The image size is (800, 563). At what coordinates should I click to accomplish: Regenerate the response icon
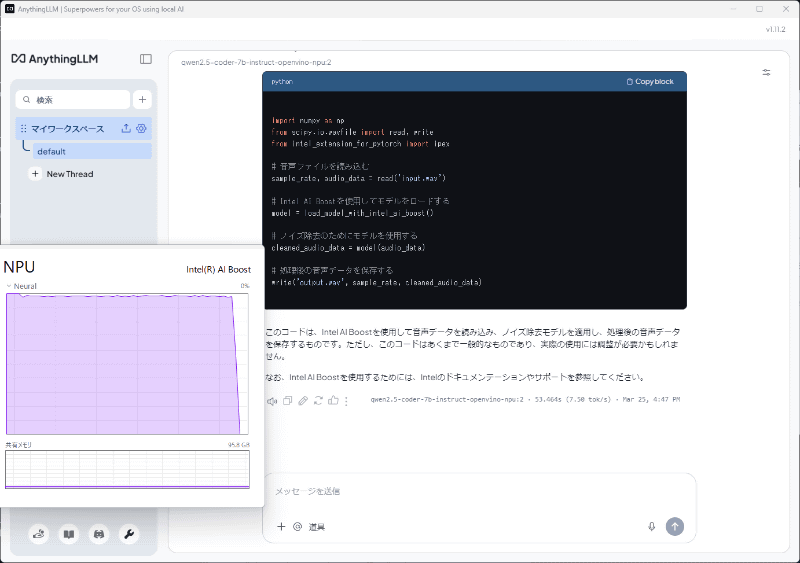pos(318,401)
